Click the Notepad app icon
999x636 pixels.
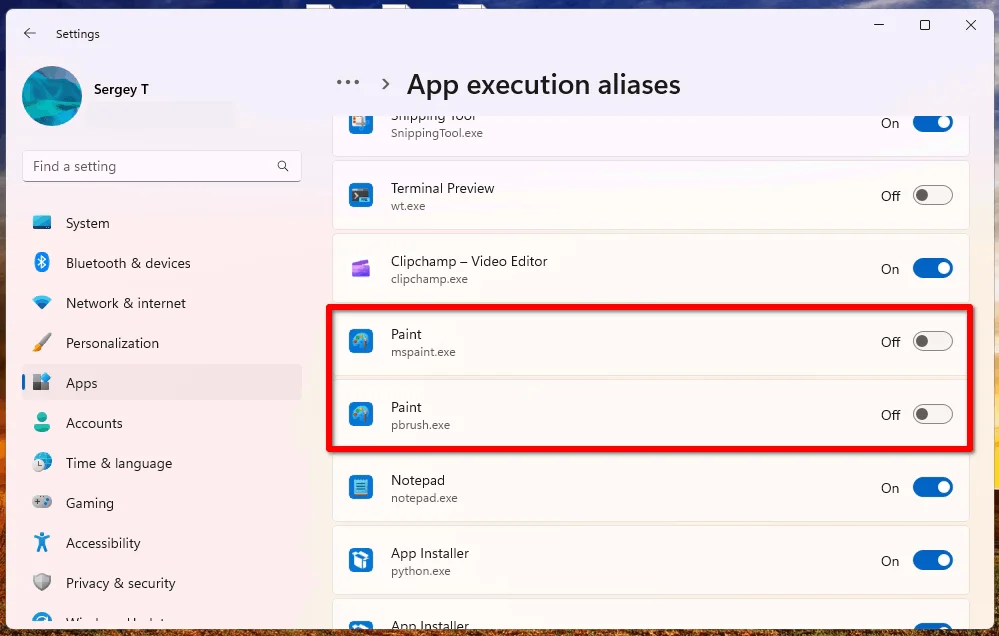(361, 488)
